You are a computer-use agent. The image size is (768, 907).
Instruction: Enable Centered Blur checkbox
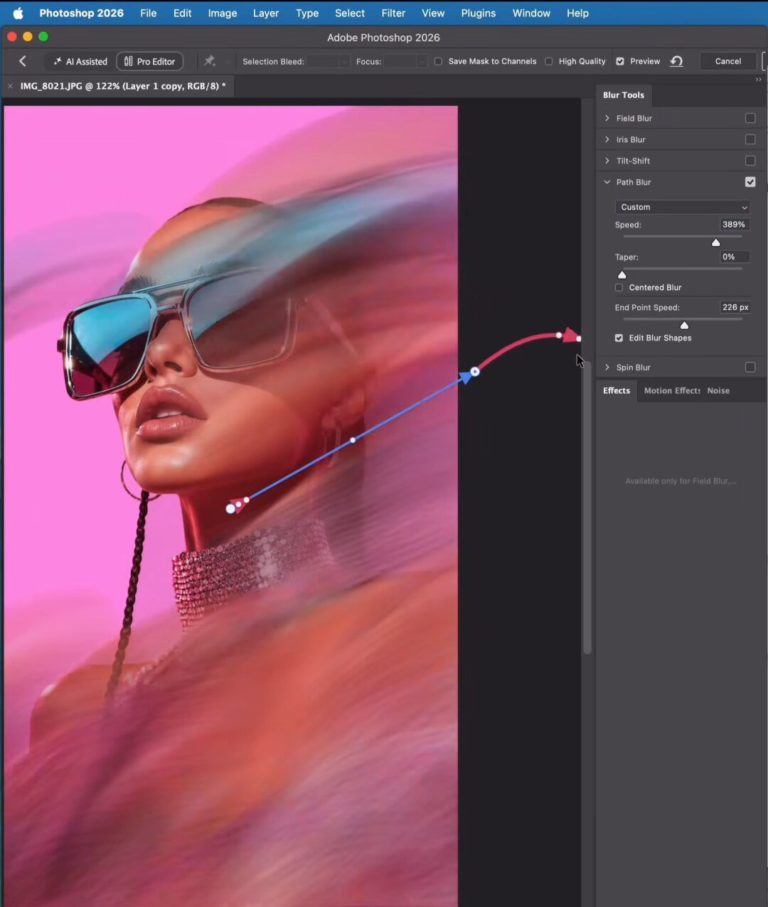coord(619,287)
